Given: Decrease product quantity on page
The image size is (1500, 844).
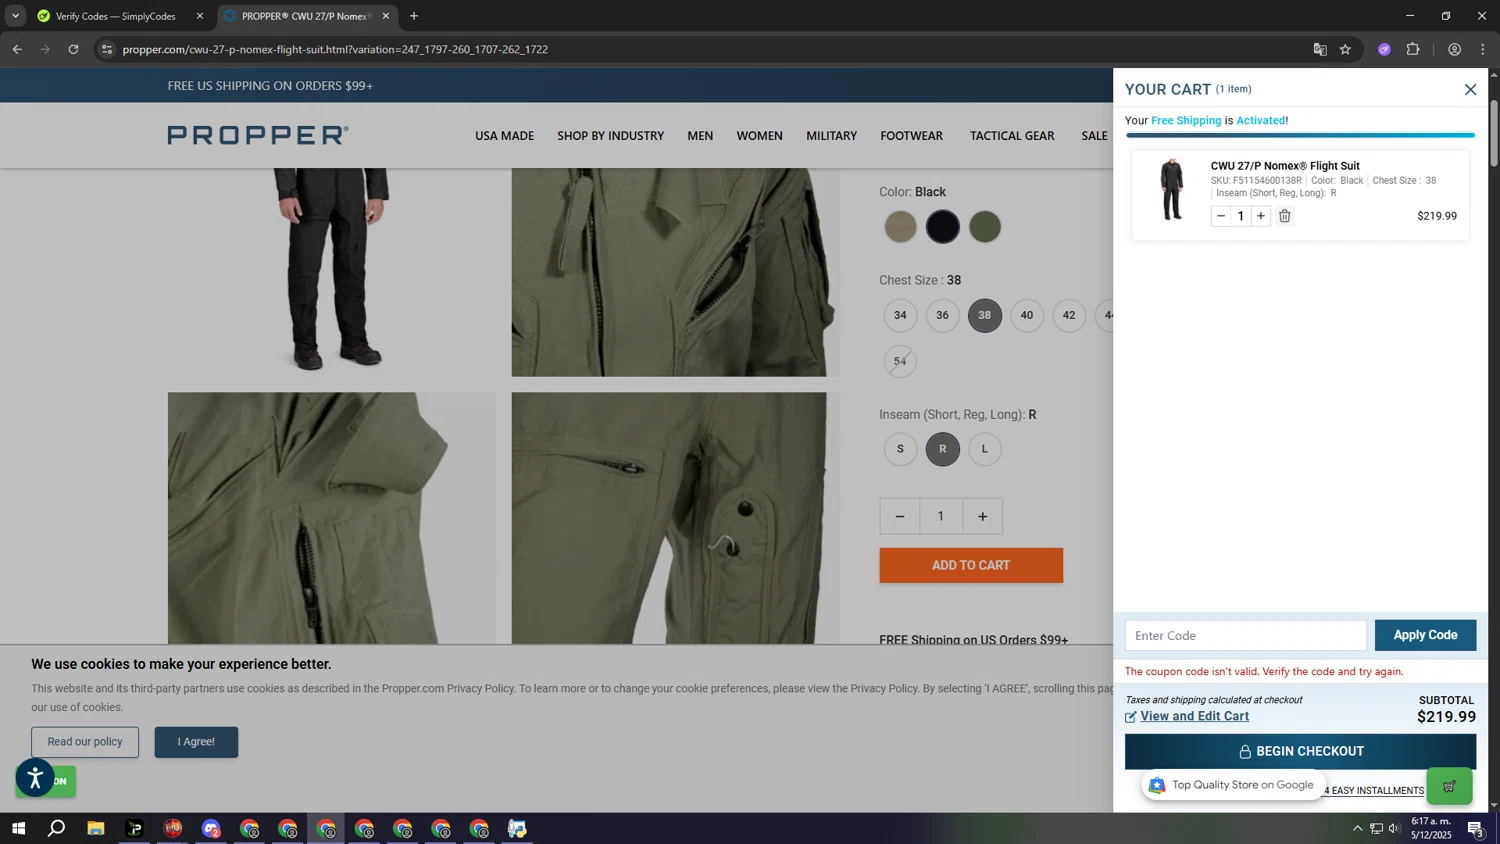Looking at the screenshot, I should (x=900, y=516).
